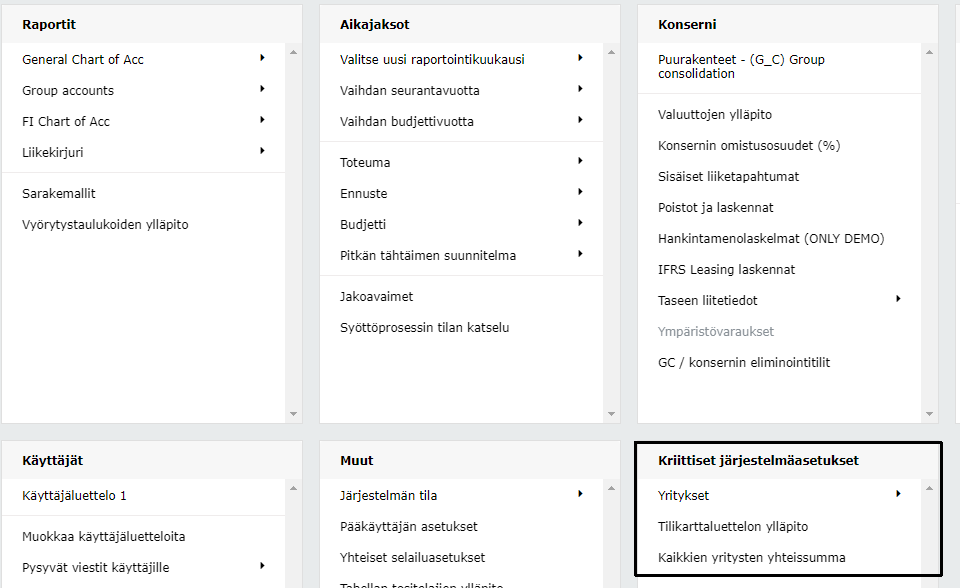Open Käyttäjäluettelo 1
The image size is (960, 588).
click(x=74, y=496)
